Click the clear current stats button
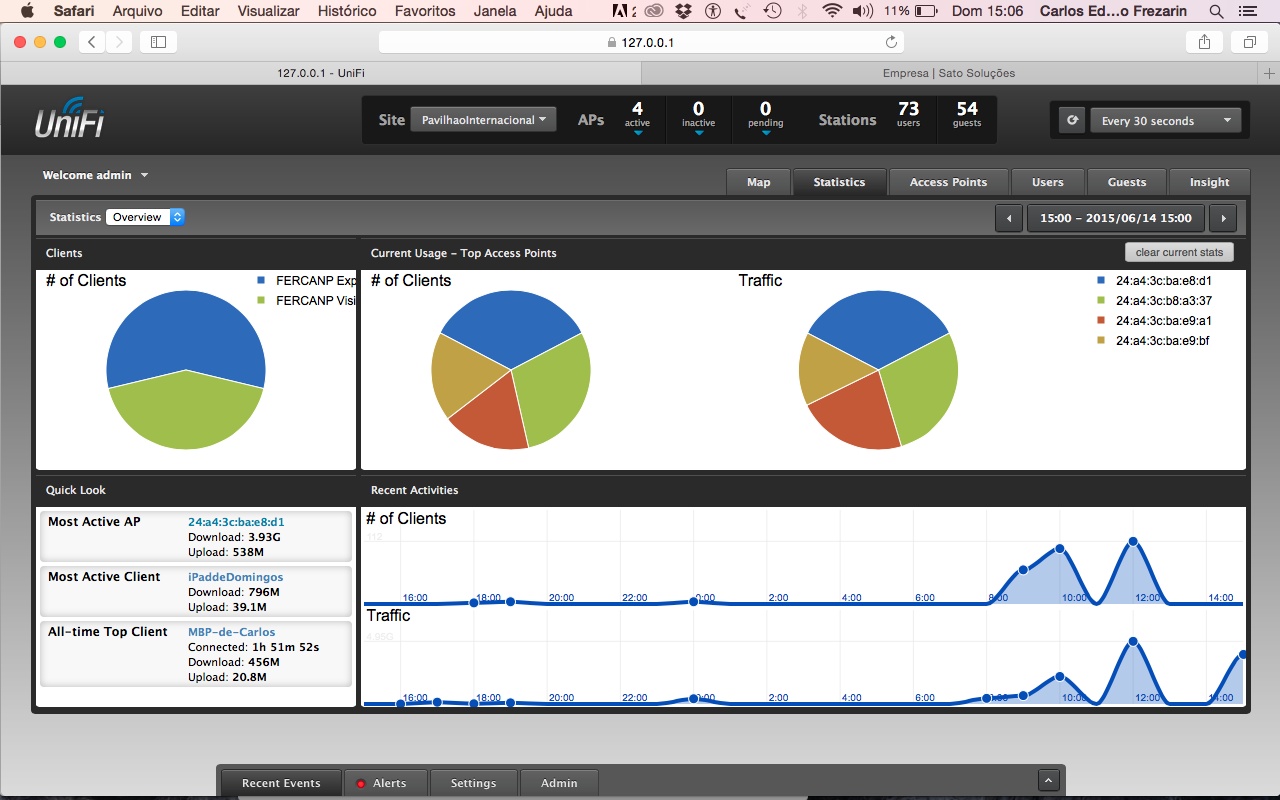This screenshot has height=800, width=1280. tap(1179, 252)
